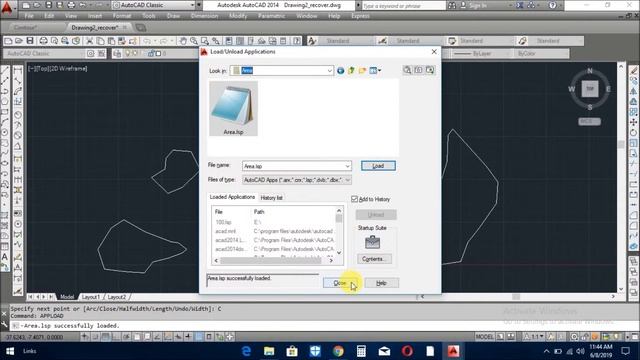
Task: Click the Copy toolbar icon
Action: click(x=100, y=41)
